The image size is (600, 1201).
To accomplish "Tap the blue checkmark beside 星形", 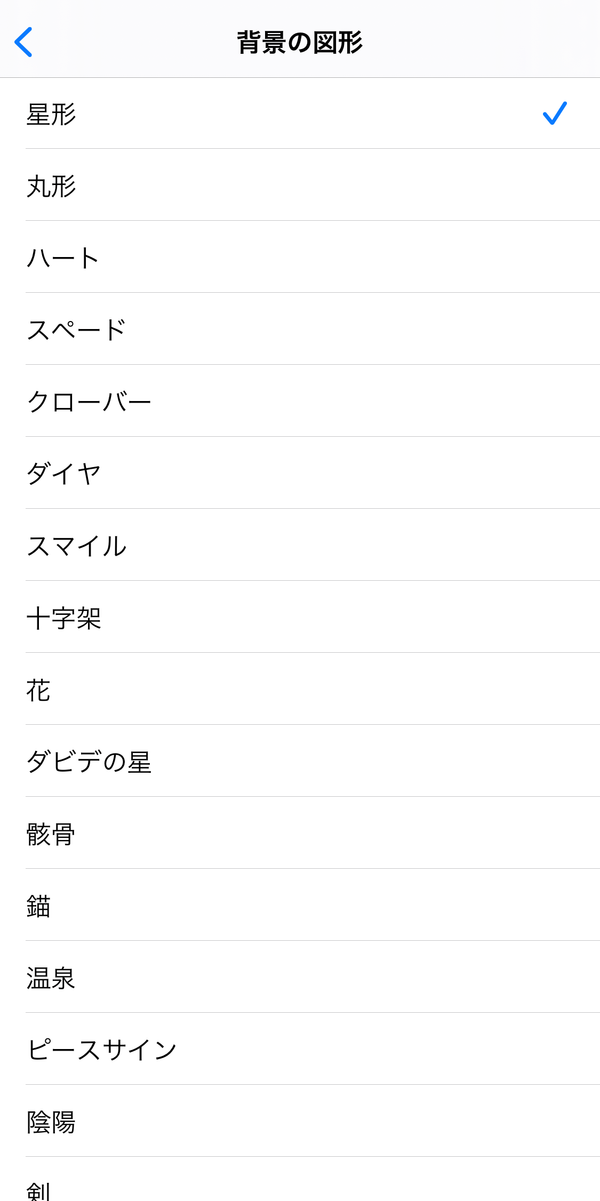I will point(555,114).
